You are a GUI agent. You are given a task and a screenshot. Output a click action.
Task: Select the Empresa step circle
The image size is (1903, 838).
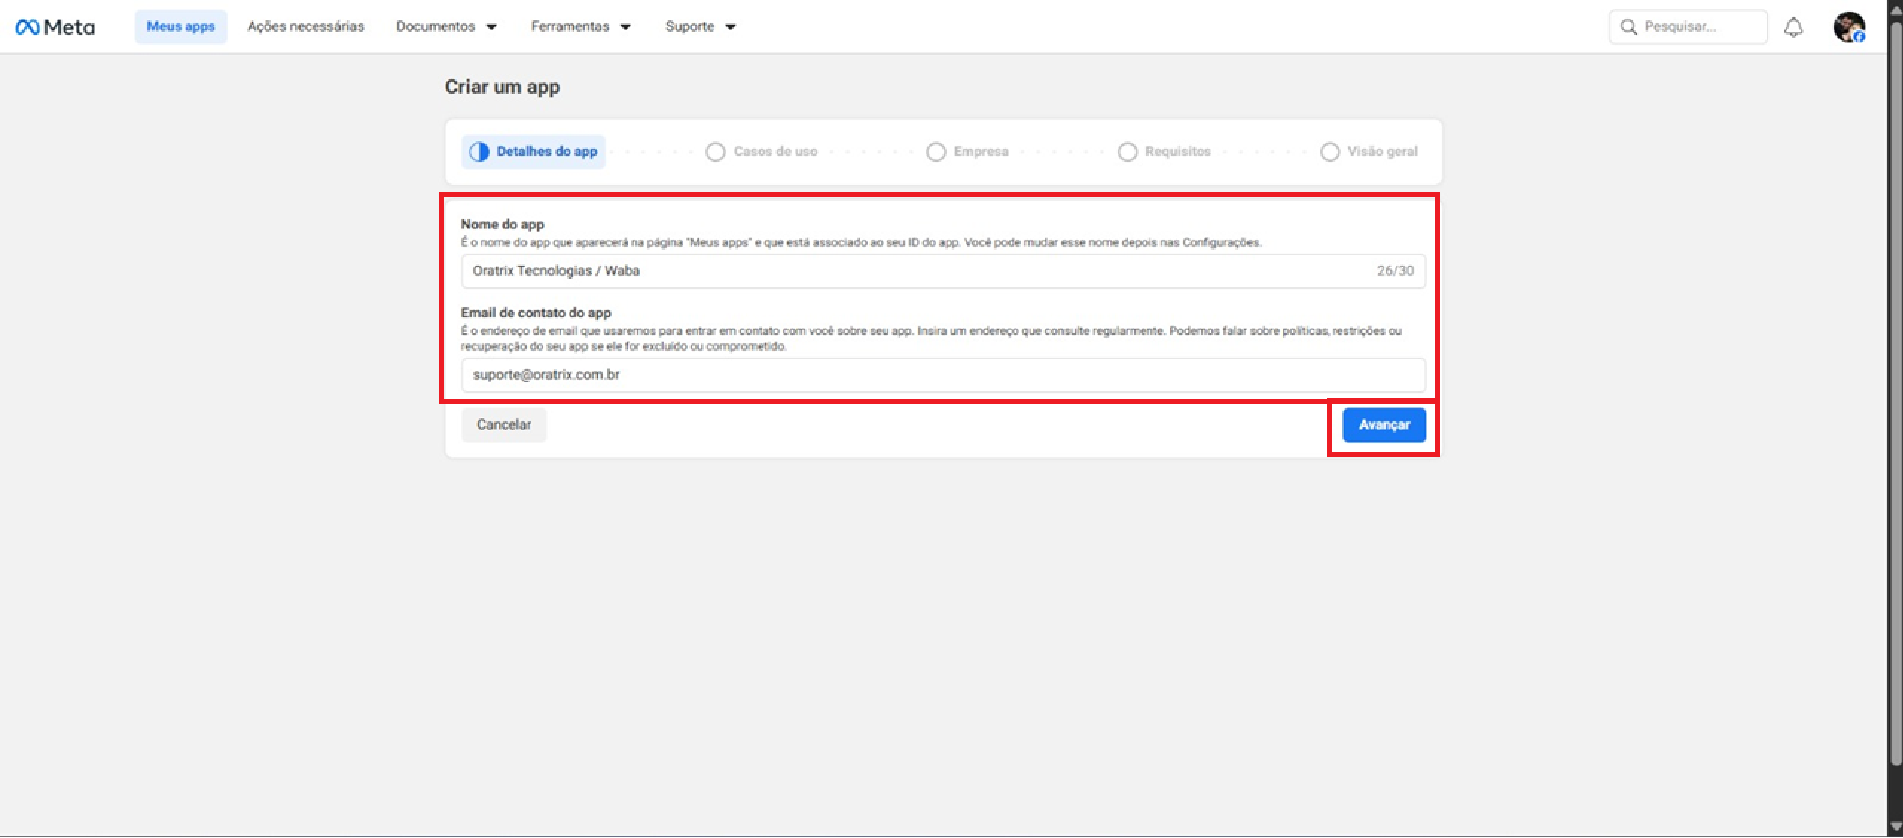tap(936, 152)
